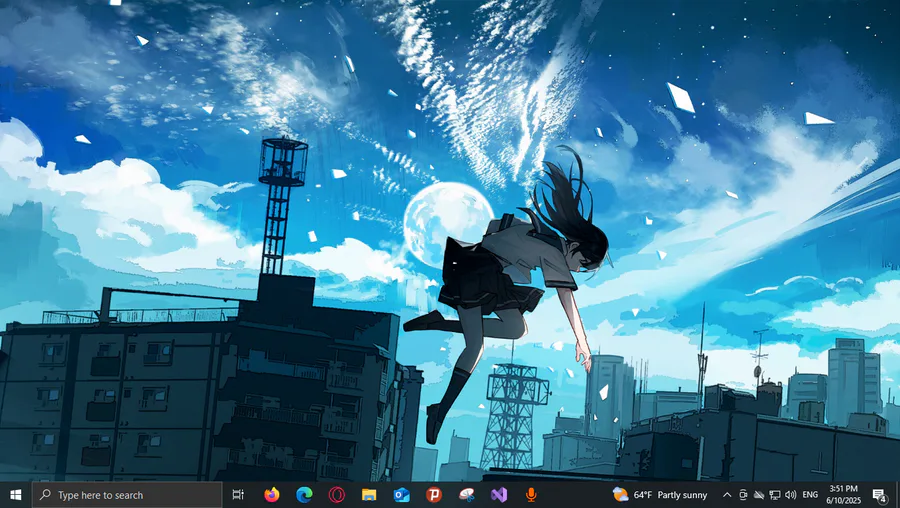Open the OneDrive cloud tray icon
Viewport: 900px width, 508px height.
tap(759, 495)
